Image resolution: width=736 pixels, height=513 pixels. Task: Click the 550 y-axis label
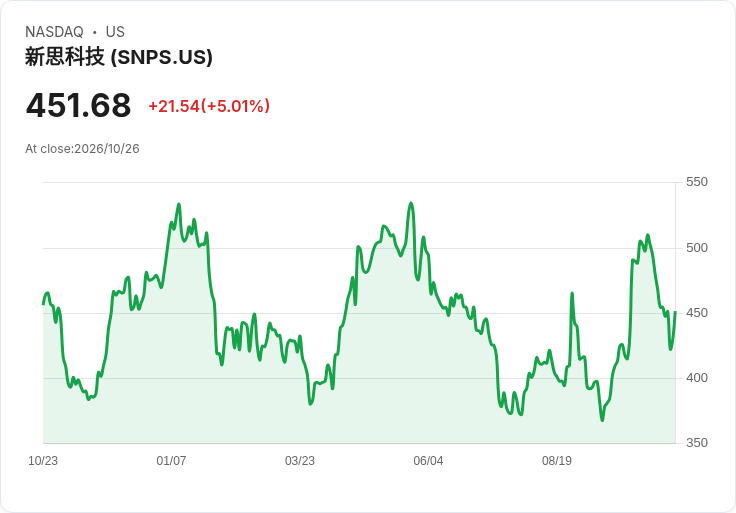(697, 182)
